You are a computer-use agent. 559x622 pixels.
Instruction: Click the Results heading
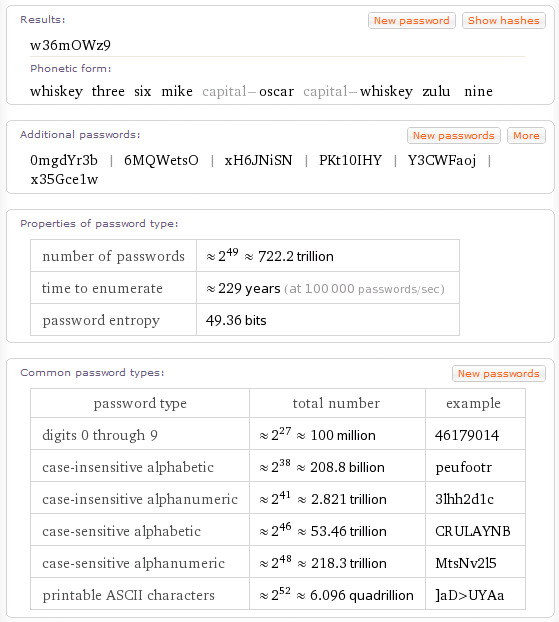(43, 19)
